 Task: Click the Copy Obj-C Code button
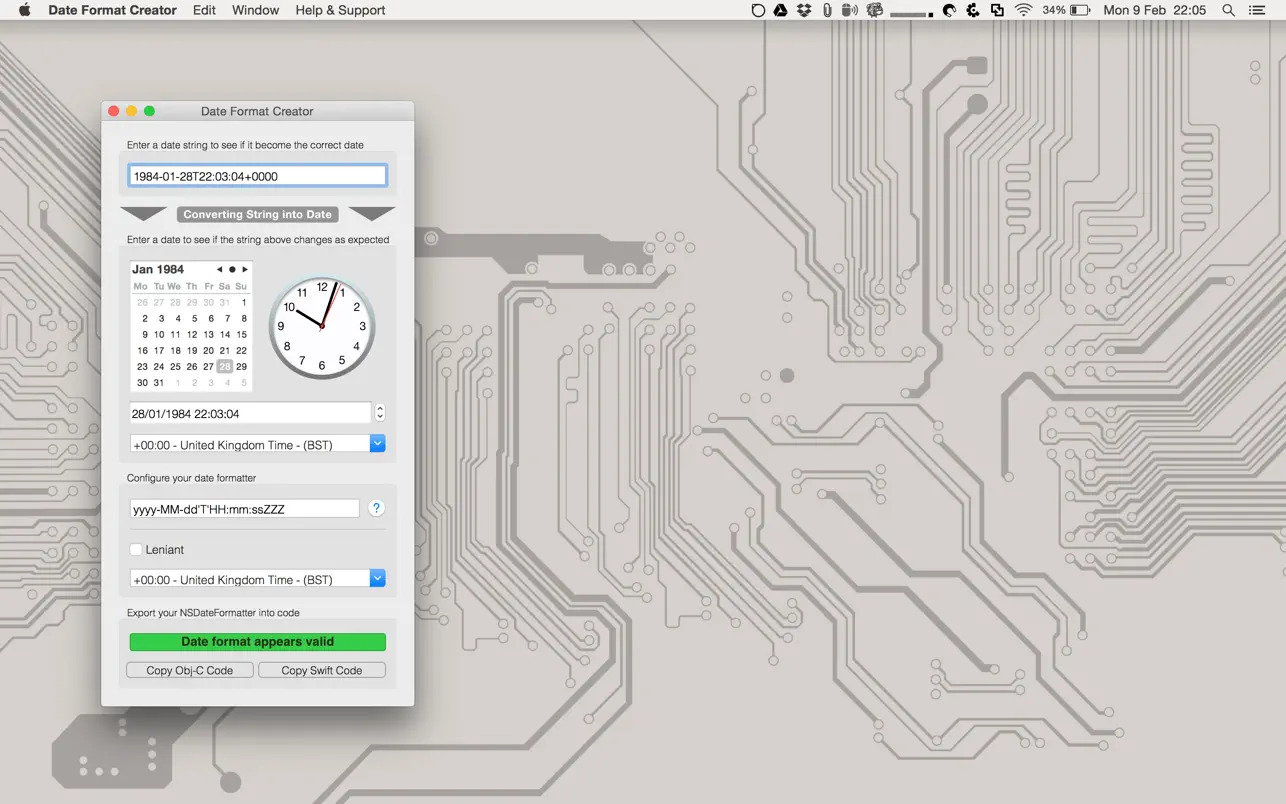(x=189, y=670)
